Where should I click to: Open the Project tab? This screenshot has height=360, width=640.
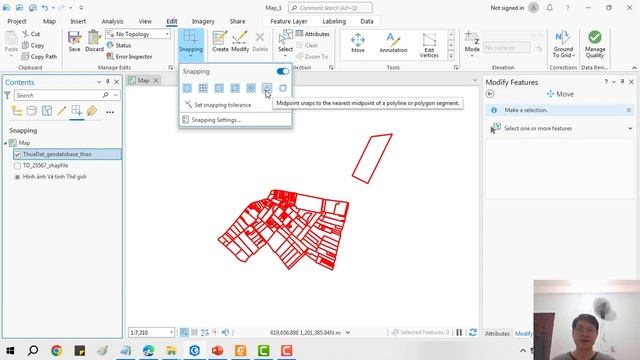[17, 21]
